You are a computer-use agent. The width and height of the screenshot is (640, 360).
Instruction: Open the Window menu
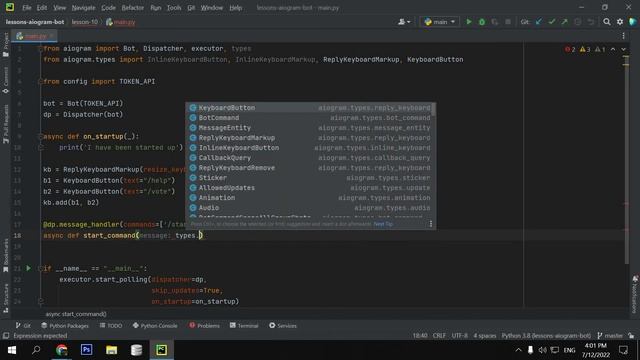[211, 8]
